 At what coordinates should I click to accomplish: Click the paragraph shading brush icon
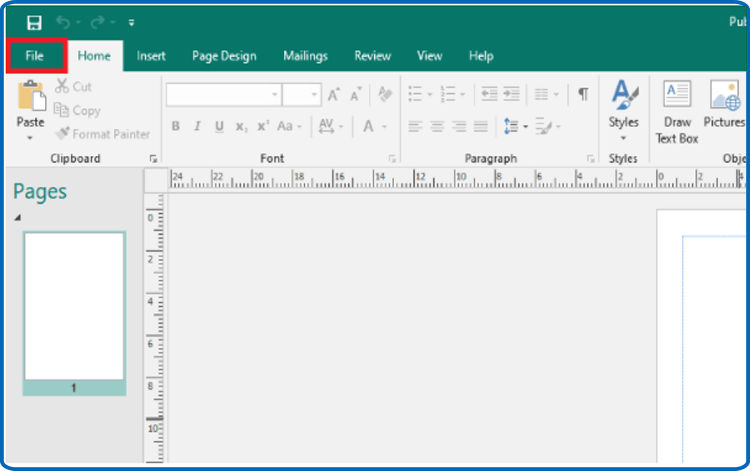click(543, 126)
